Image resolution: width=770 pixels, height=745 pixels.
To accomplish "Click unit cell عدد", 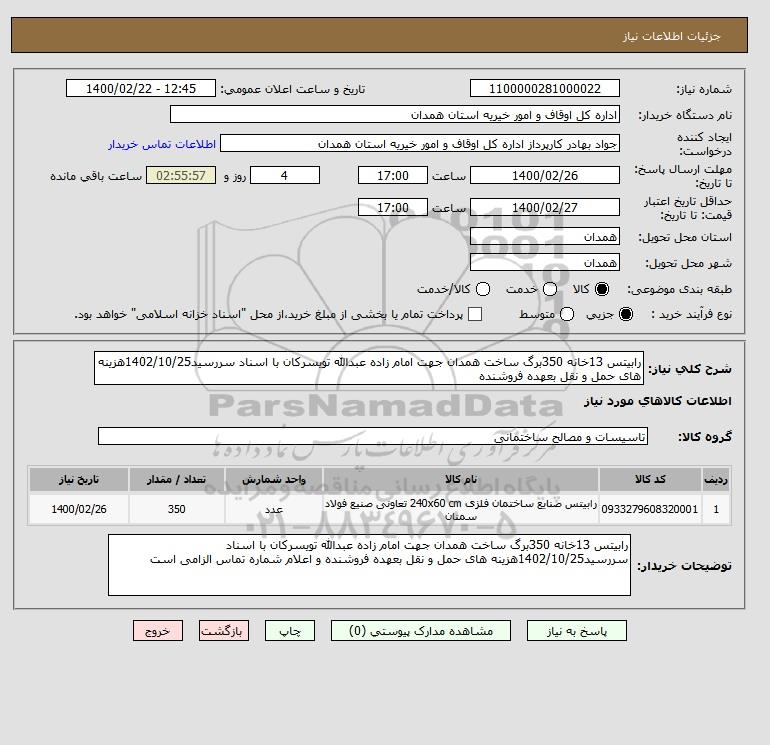I will click(274, 509).
